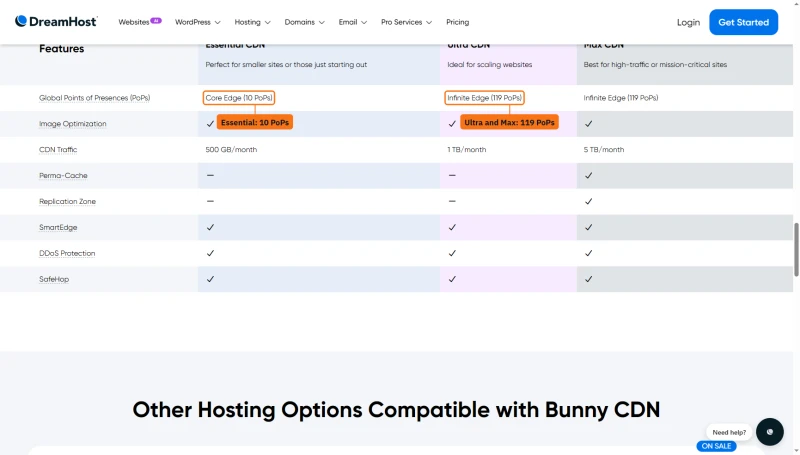Select the 500 GB/month value

[x=231, y=149]
